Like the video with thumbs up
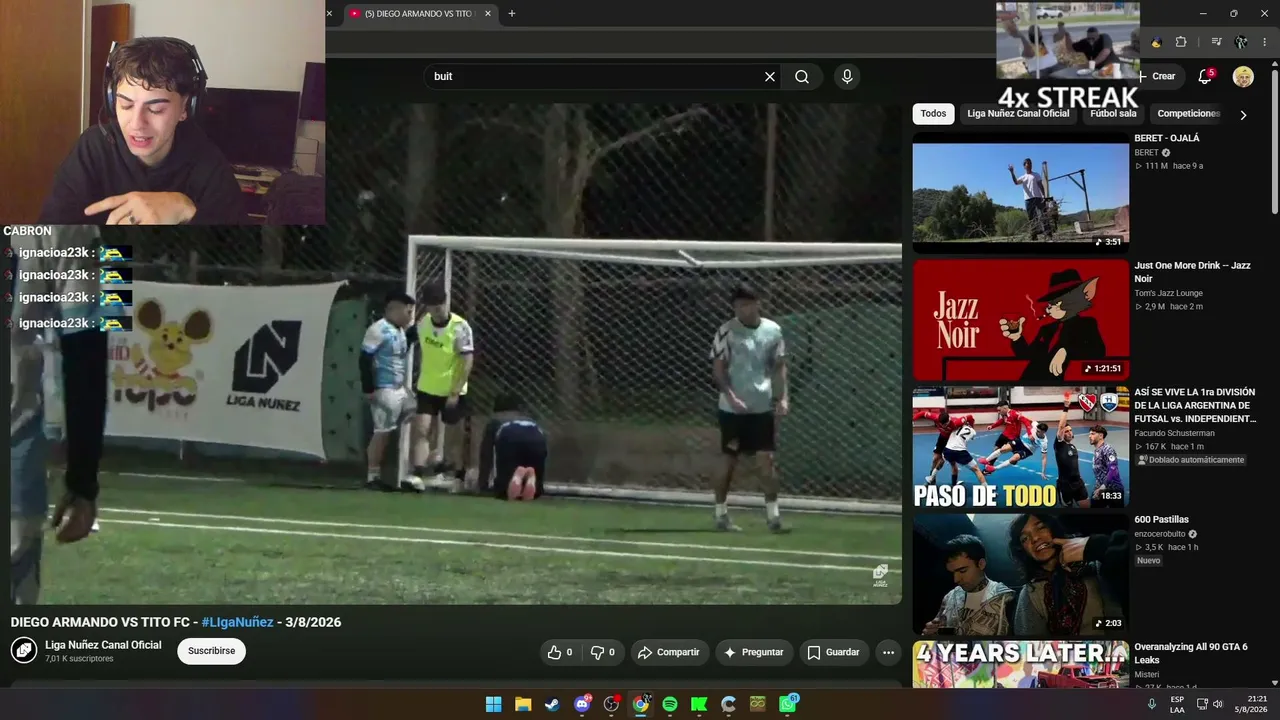The image size is (1280, 720). [x=559, y=652]
